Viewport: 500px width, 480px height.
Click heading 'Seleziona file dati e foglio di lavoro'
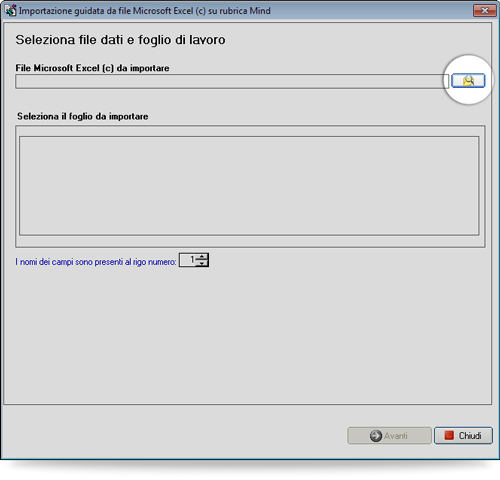120,40
